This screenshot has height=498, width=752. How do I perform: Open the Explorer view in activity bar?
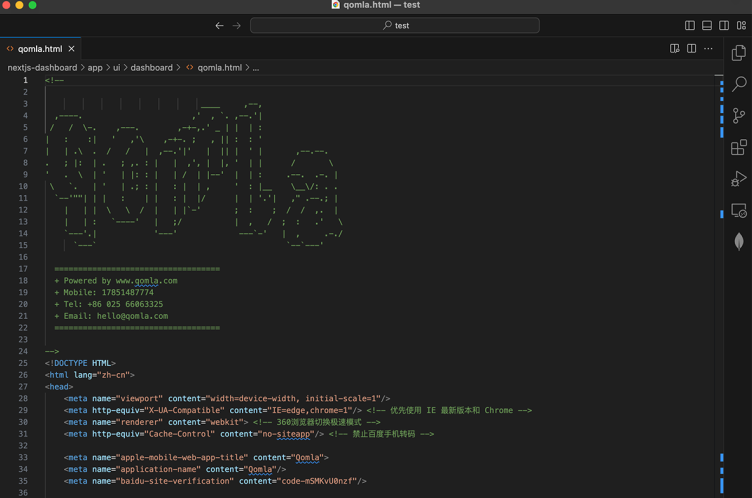(739, 53)
